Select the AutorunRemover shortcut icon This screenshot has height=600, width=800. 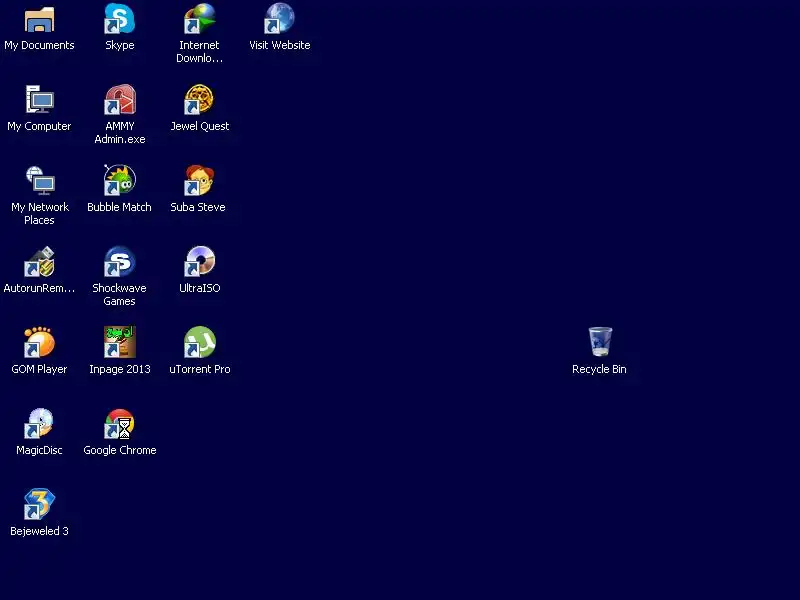[x=39, y=262]
